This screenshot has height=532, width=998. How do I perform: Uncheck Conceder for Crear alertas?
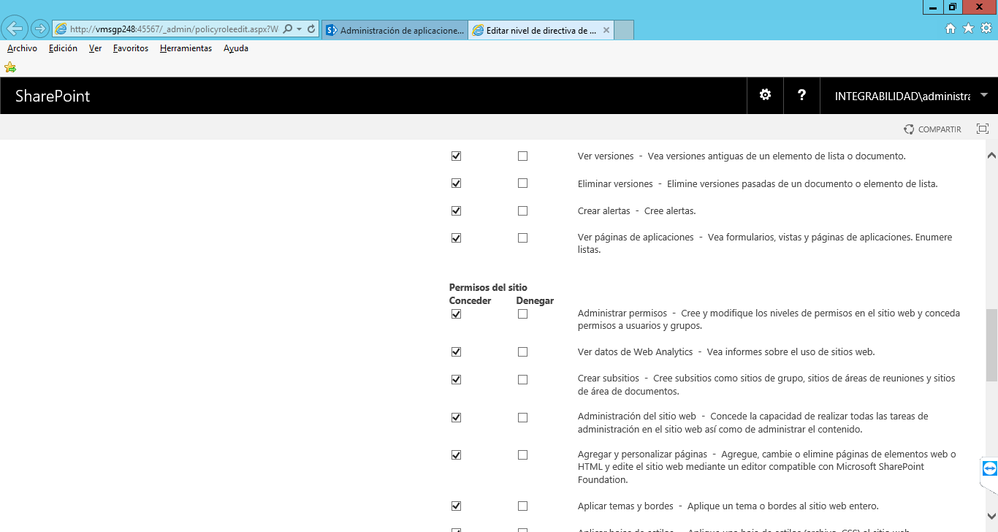456,211
